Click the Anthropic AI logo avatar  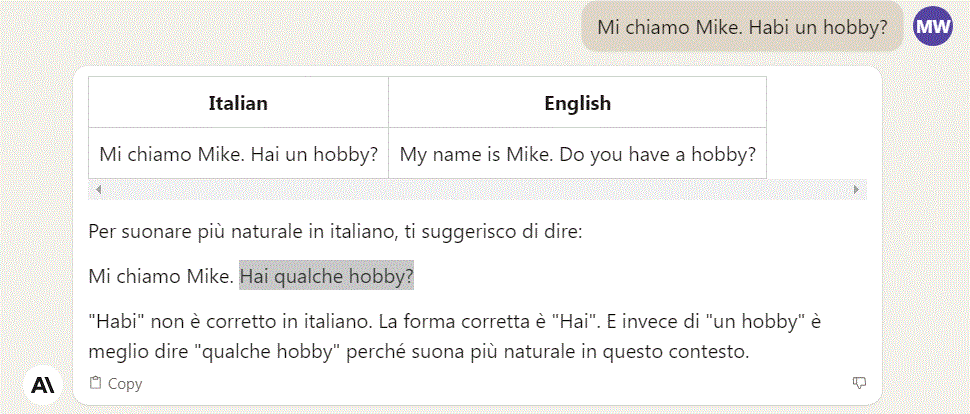(43, 385)
